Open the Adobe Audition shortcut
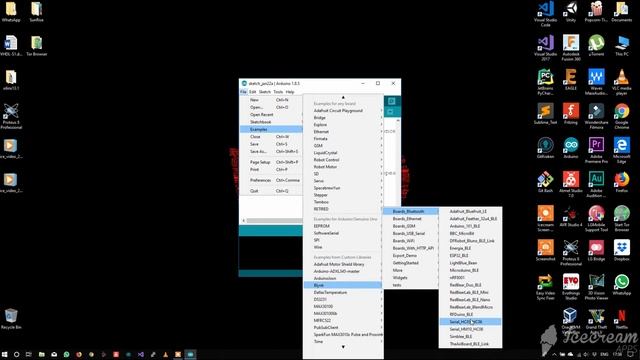Image resolution: width=640 pixels, height=360 pixels. (x=596, y=185)
